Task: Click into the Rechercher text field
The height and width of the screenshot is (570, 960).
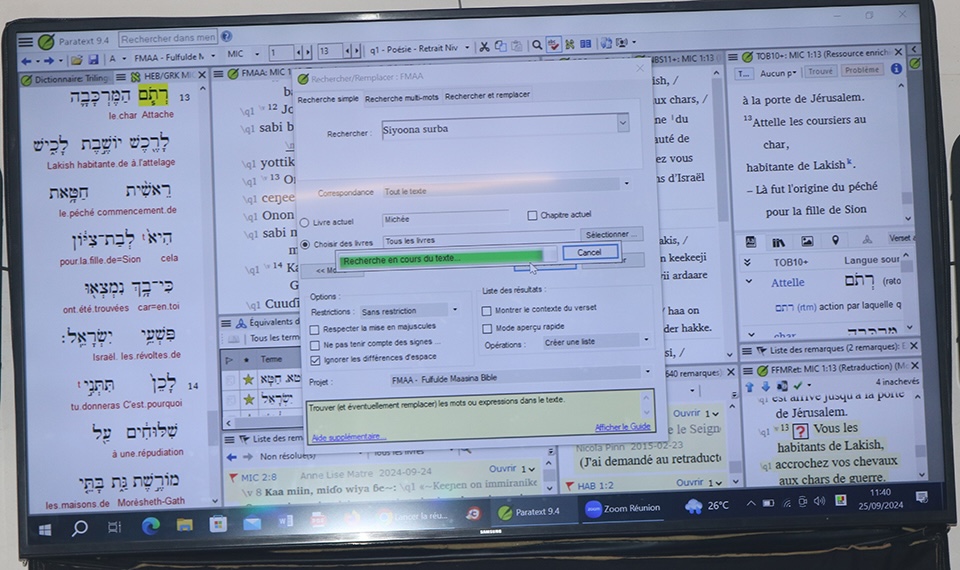Action: pyautogui.click(x=499, y=129)
